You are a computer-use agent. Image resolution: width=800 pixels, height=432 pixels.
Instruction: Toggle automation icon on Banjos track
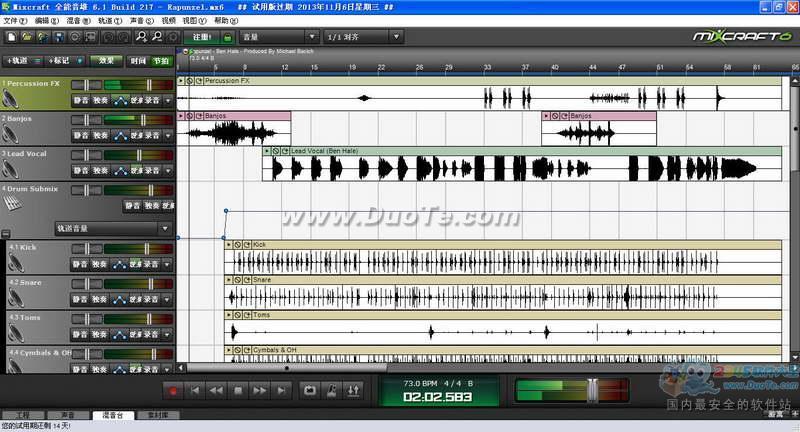120,136
